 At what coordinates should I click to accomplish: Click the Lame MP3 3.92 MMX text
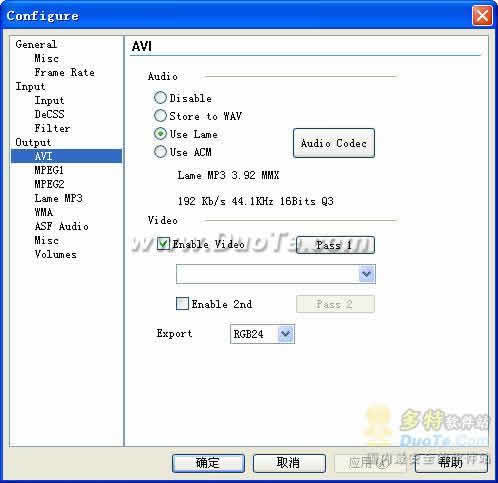click(228, 175)
